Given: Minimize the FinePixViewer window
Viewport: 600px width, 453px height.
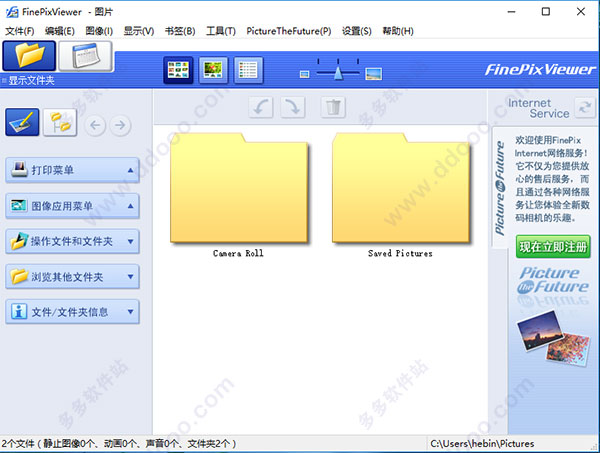Looking at the screenshot, I should pos(511,12).
